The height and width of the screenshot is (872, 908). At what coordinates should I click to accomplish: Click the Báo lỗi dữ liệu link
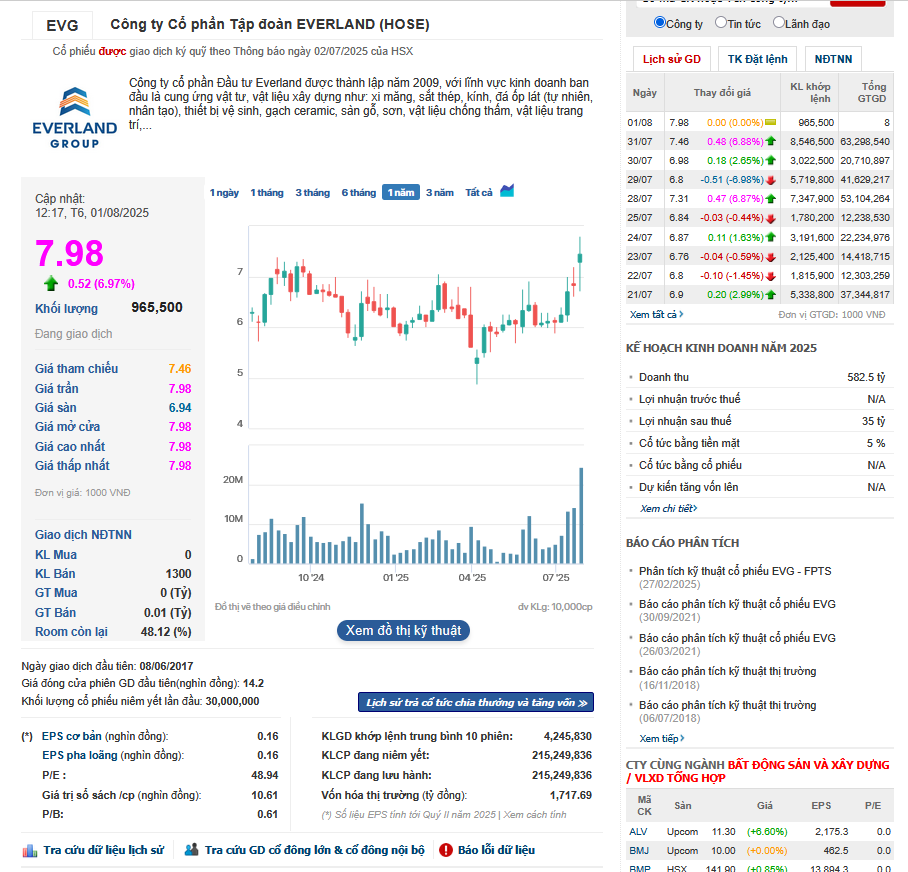(496, 850)
